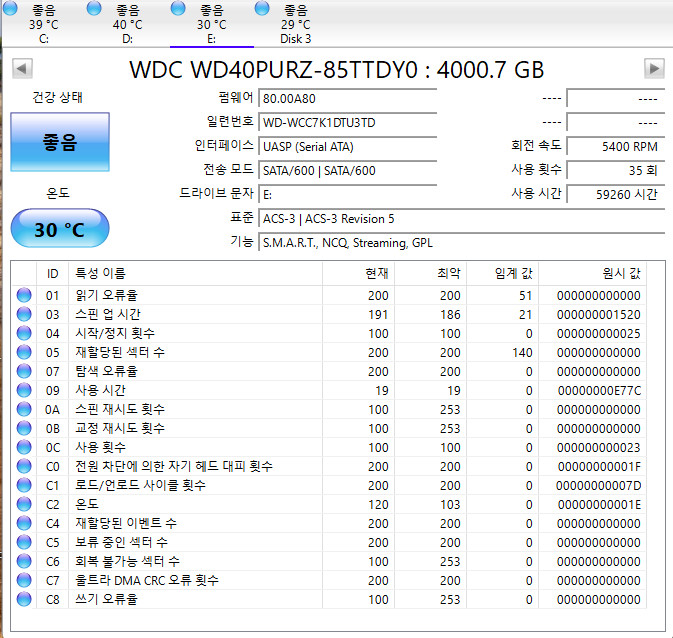This screenshot has height=638, width=673.
Task: Click status icon of row C2 온도
Action: [x=24, y=504]
